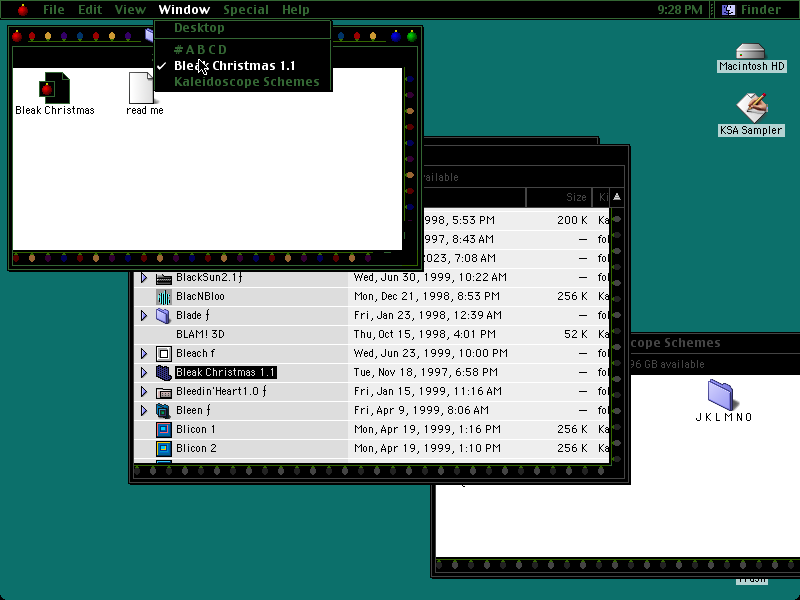Image resolution: width=800 pixels, height=600 pixels.
Task: Click the date Fri, Apr 9, 1999, 8:06 AM
Action: pyautogui.click(x=421, y=411)
